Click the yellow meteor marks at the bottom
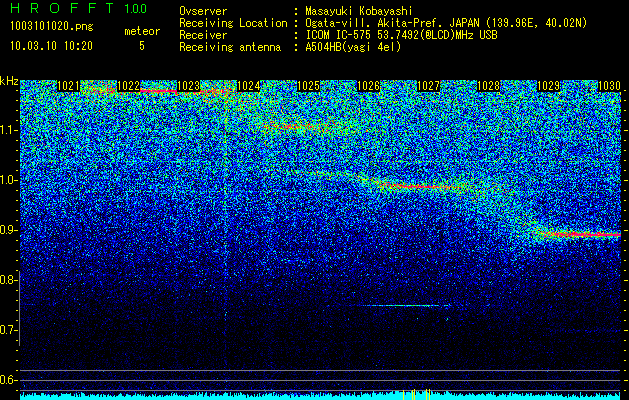This screenshot has width=629, height=400. 416,394
